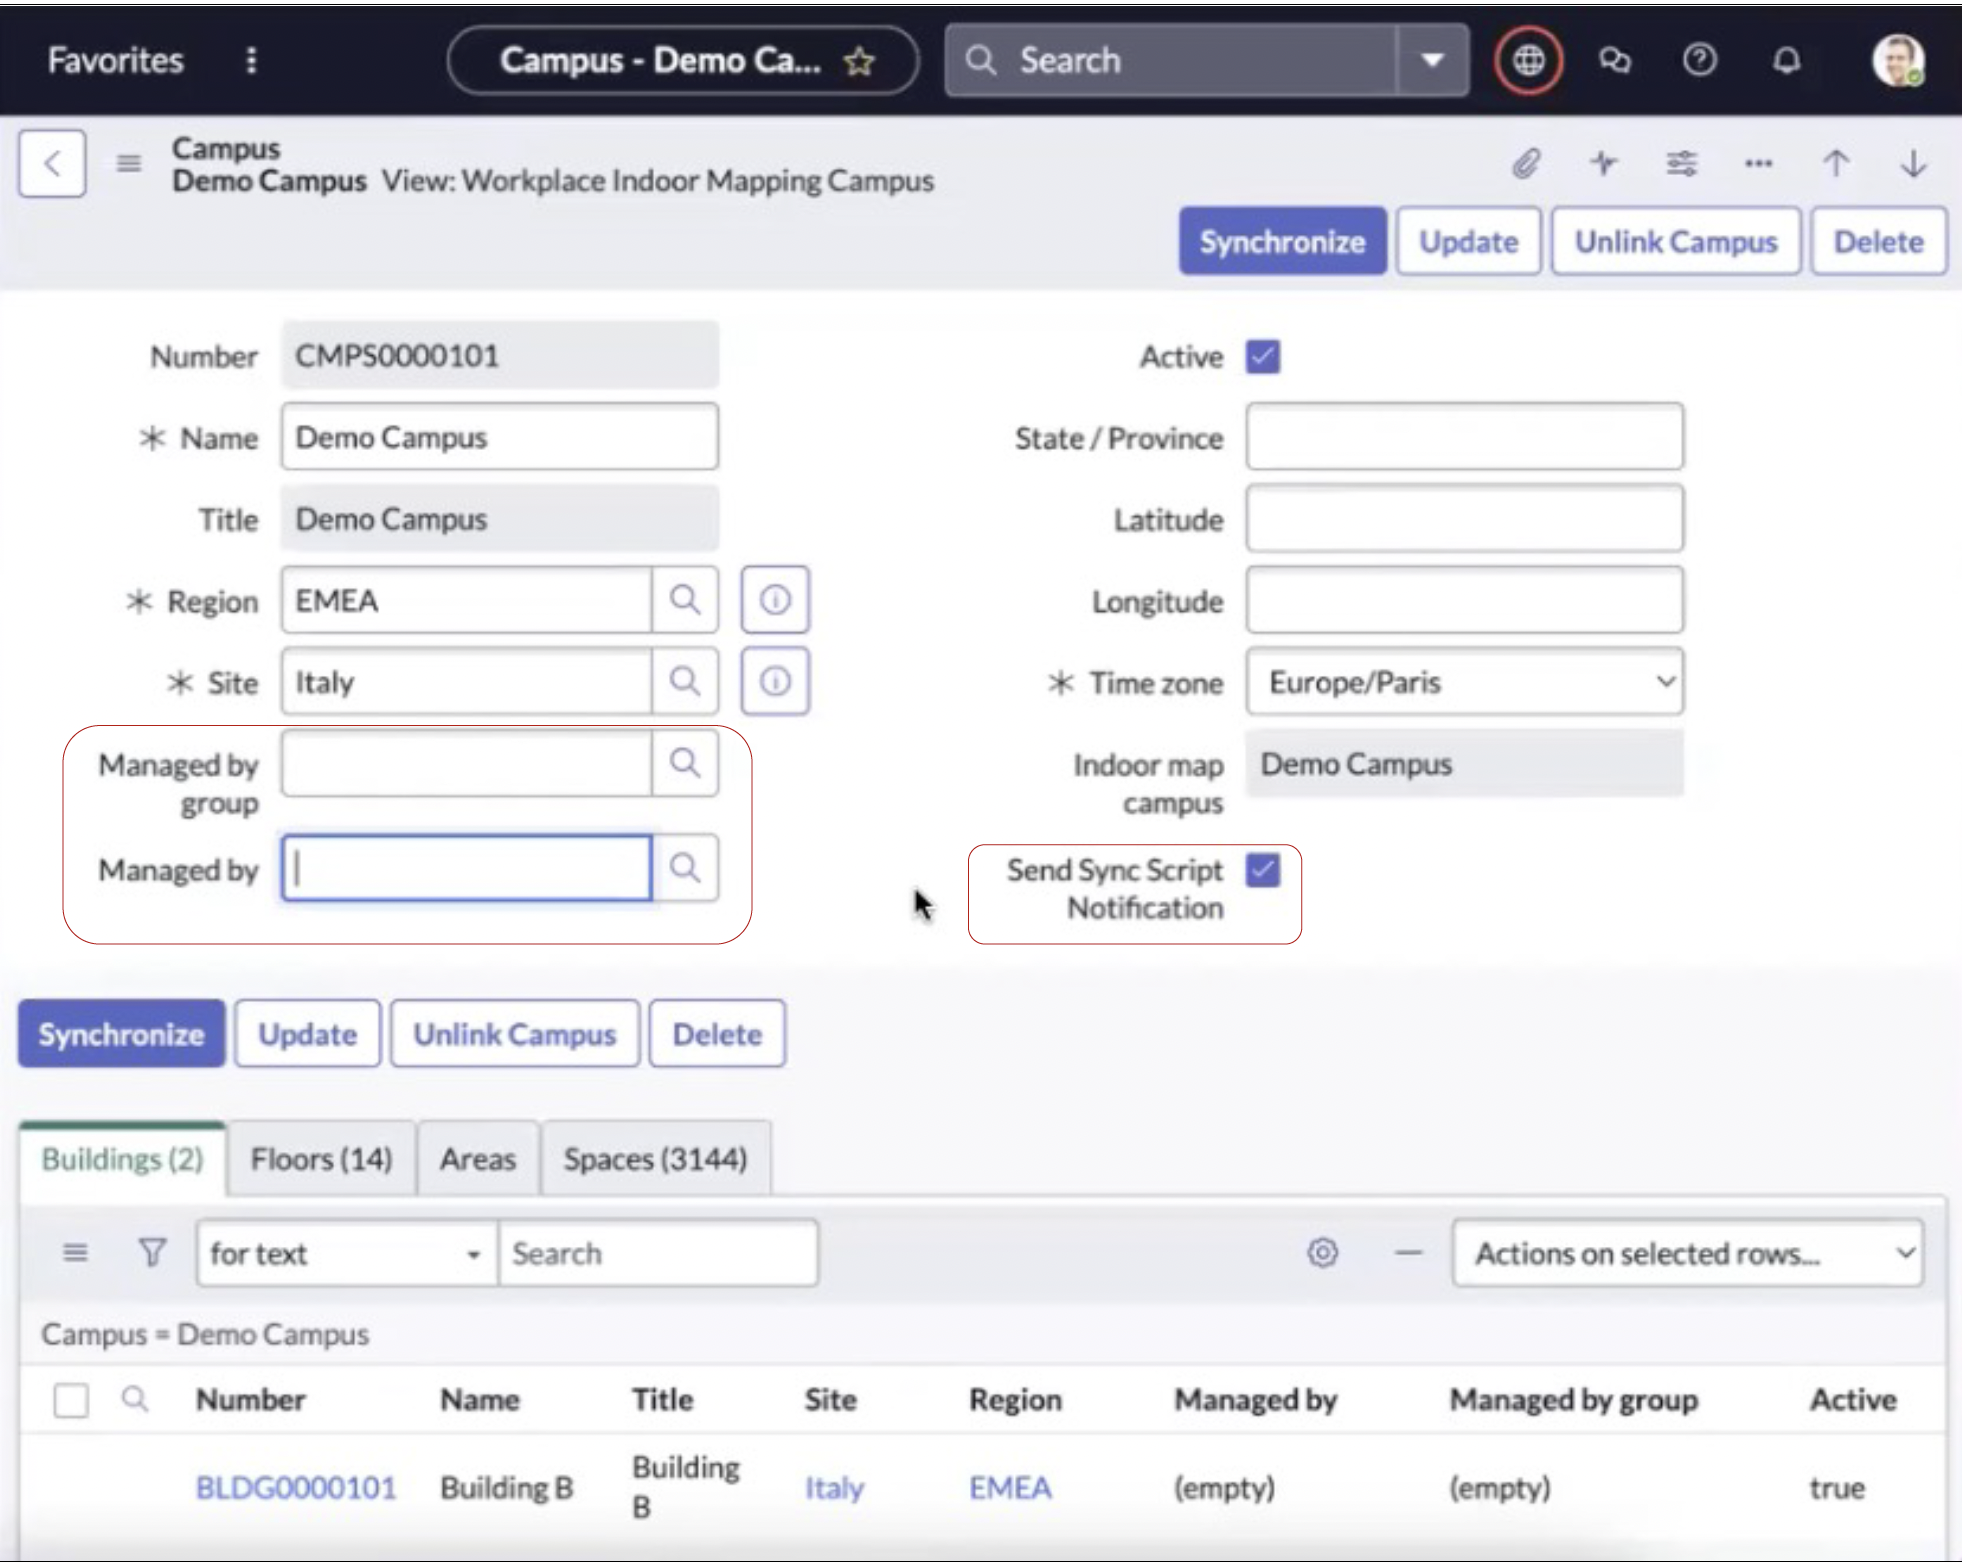Click the Longitude field
This screenshot has width=1962, height=1568.
point(1464,601)
